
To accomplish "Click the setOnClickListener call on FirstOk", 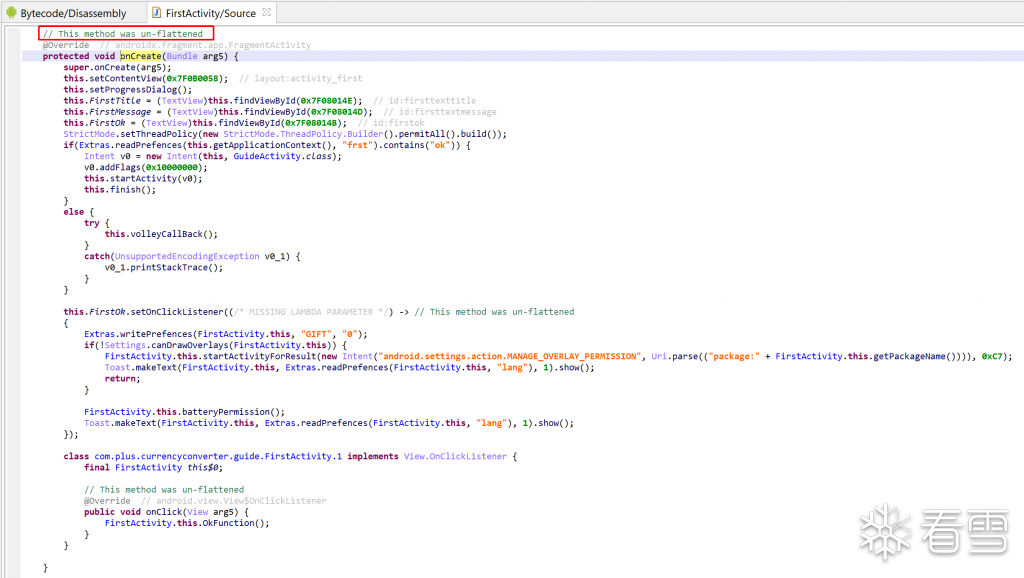I will (177, 312).
